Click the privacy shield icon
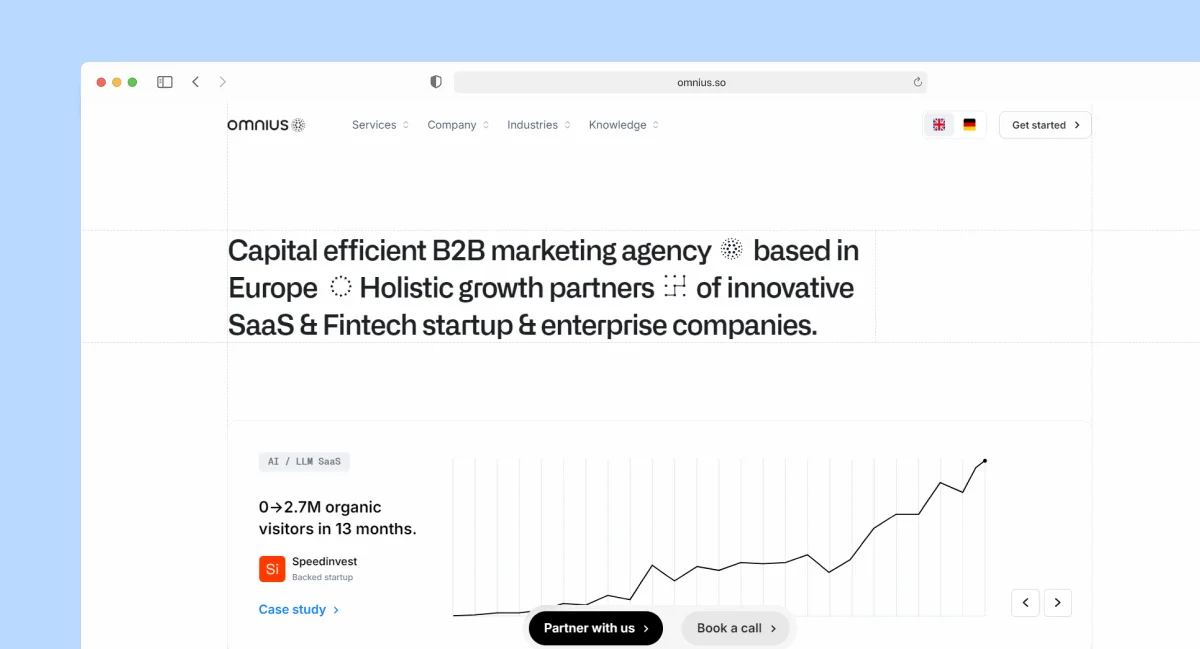Viewport: 1200px width, 649px height. (x=436, y=82)
